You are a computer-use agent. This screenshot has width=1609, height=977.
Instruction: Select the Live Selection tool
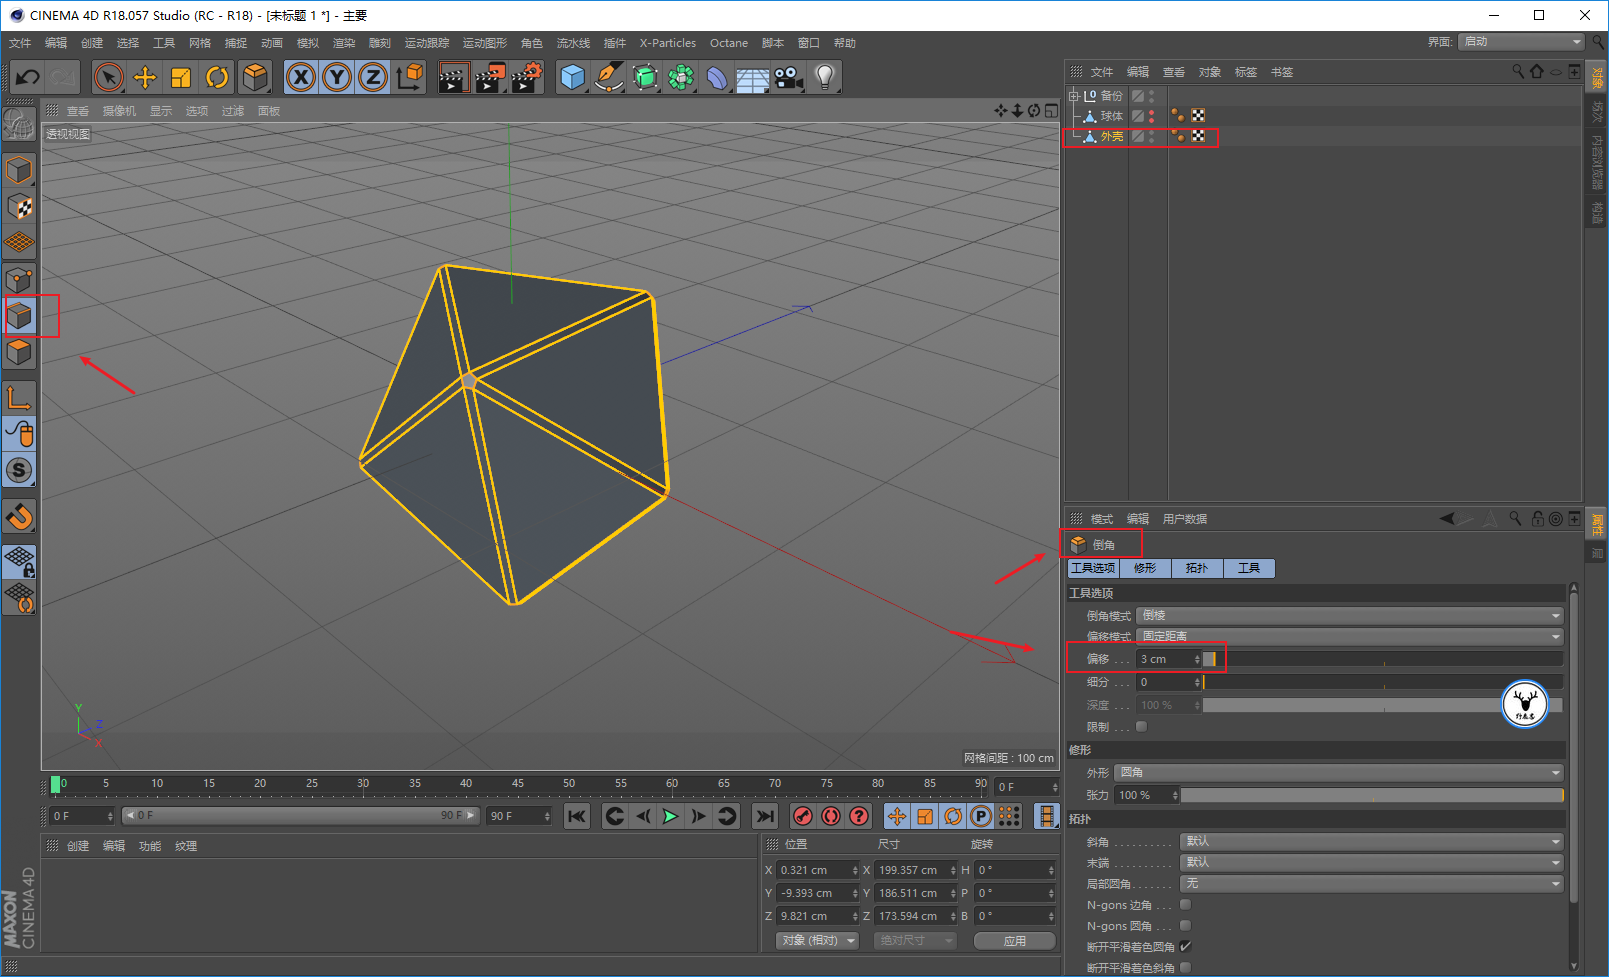coord(109,77)
